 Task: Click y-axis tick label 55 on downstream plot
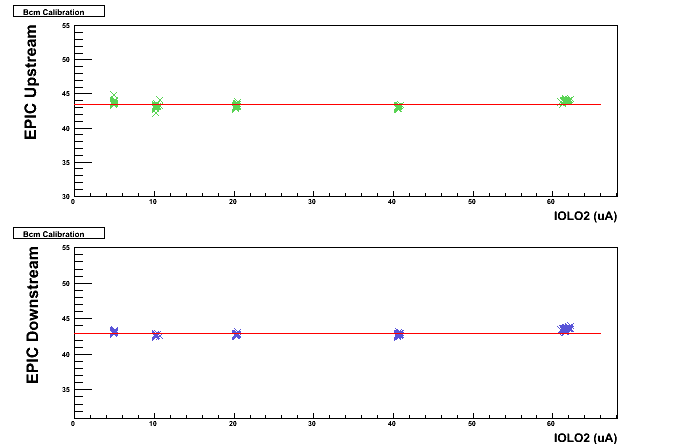point(66,248)
